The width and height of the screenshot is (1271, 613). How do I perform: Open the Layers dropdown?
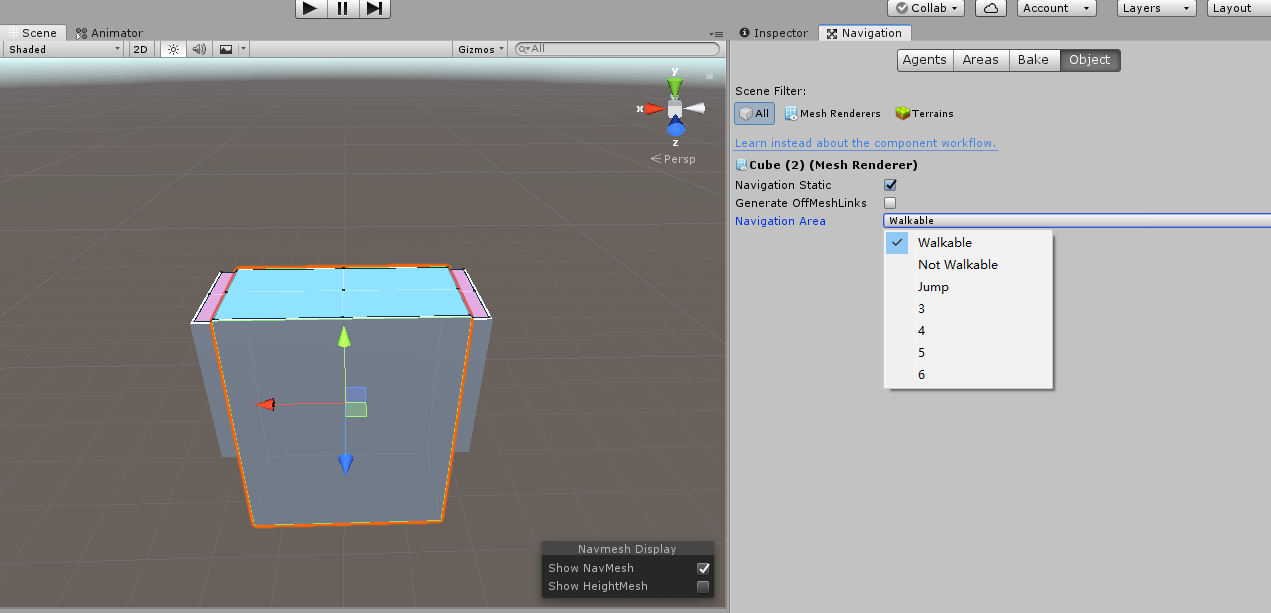coord(1154,8)
